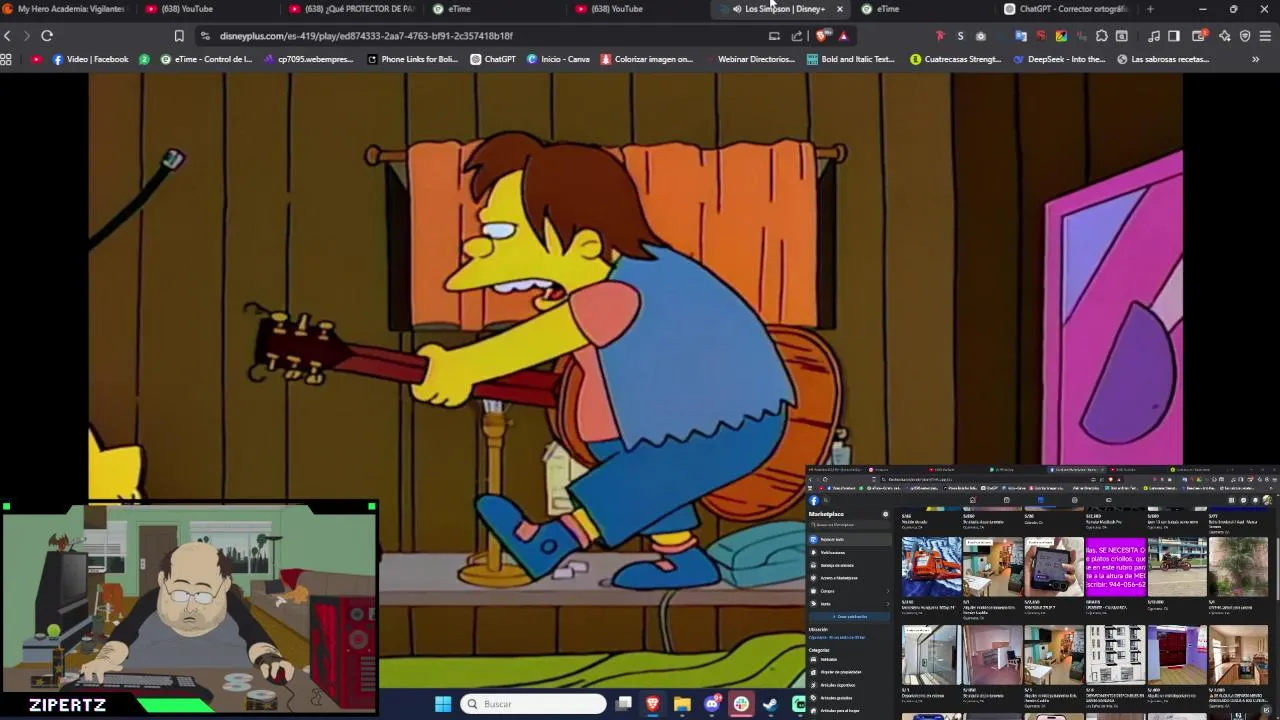The image size is (1280, 720).
Task: Open the Marketplace settings gear icon
Action: (x=885, y=514)
